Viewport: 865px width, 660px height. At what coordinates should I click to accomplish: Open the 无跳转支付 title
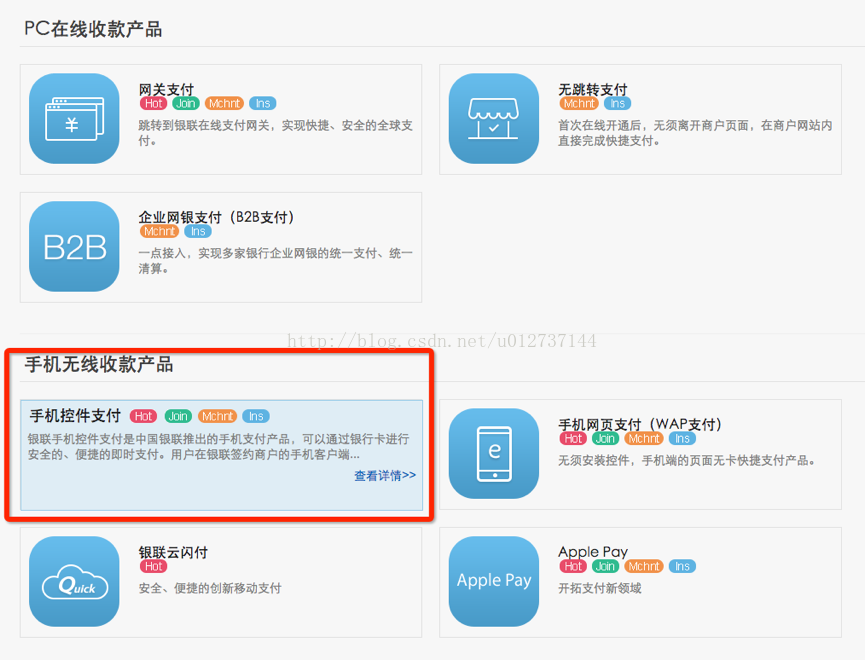pyautogui.click(x=593, y=89)
